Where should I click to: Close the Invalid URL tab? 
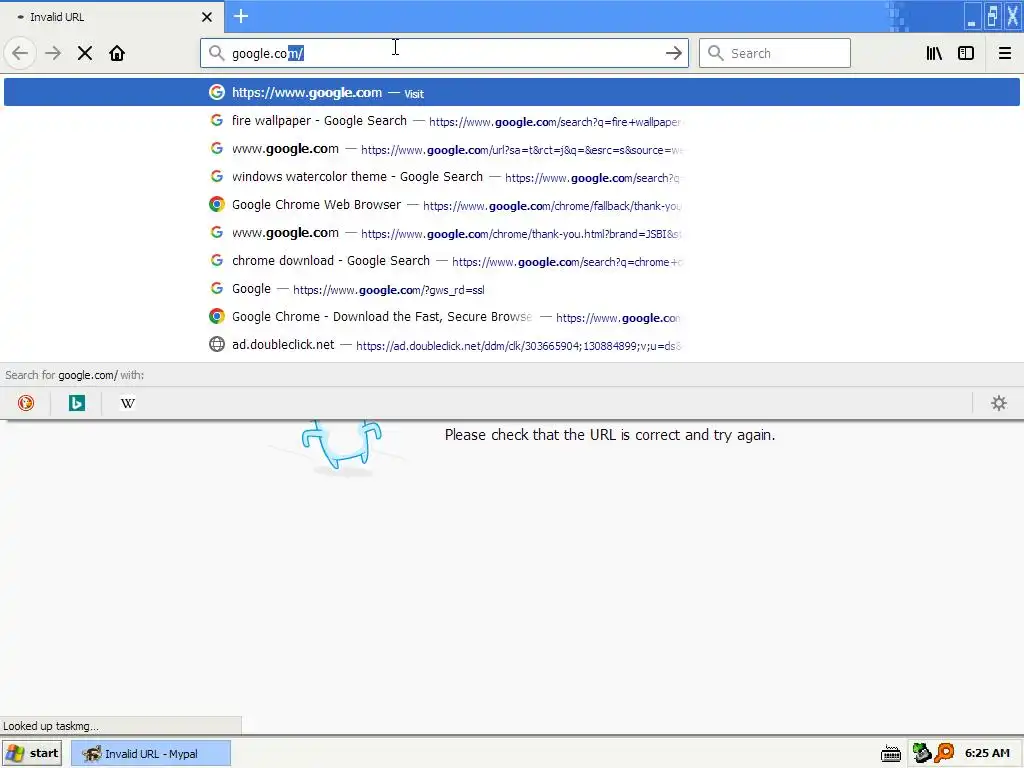[x=207, y=17]
